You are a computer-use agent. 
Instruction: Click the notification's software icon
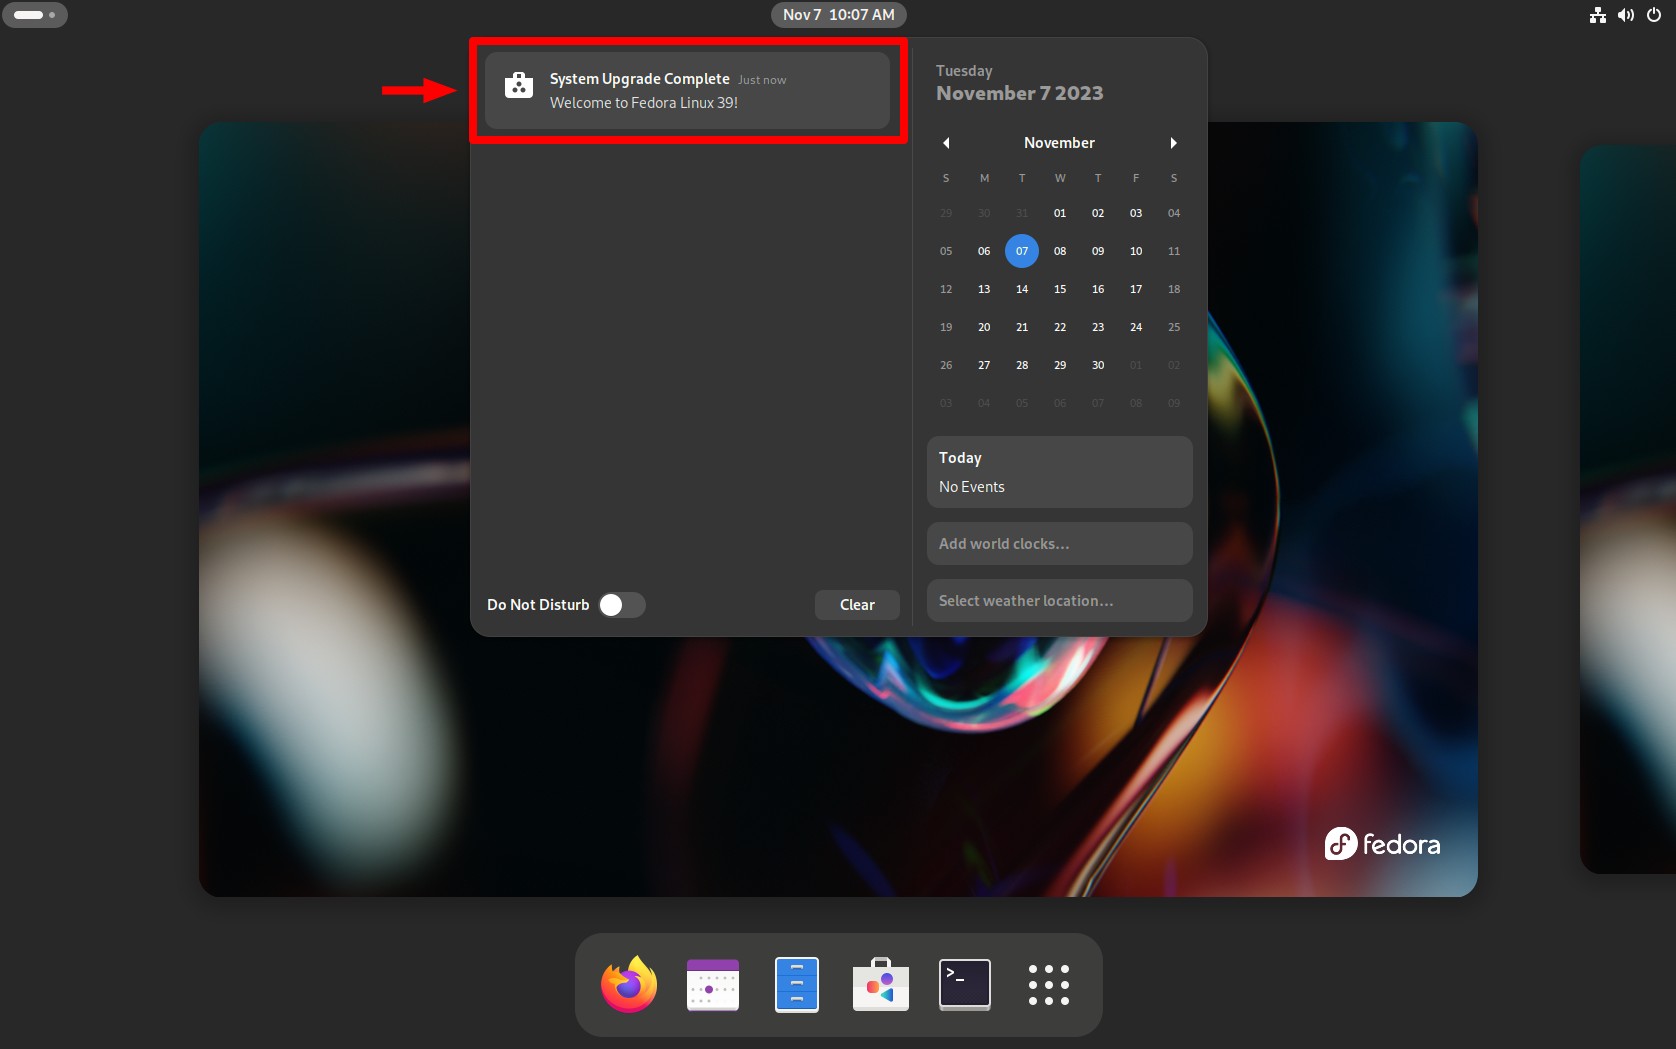(x=519, y=86)
